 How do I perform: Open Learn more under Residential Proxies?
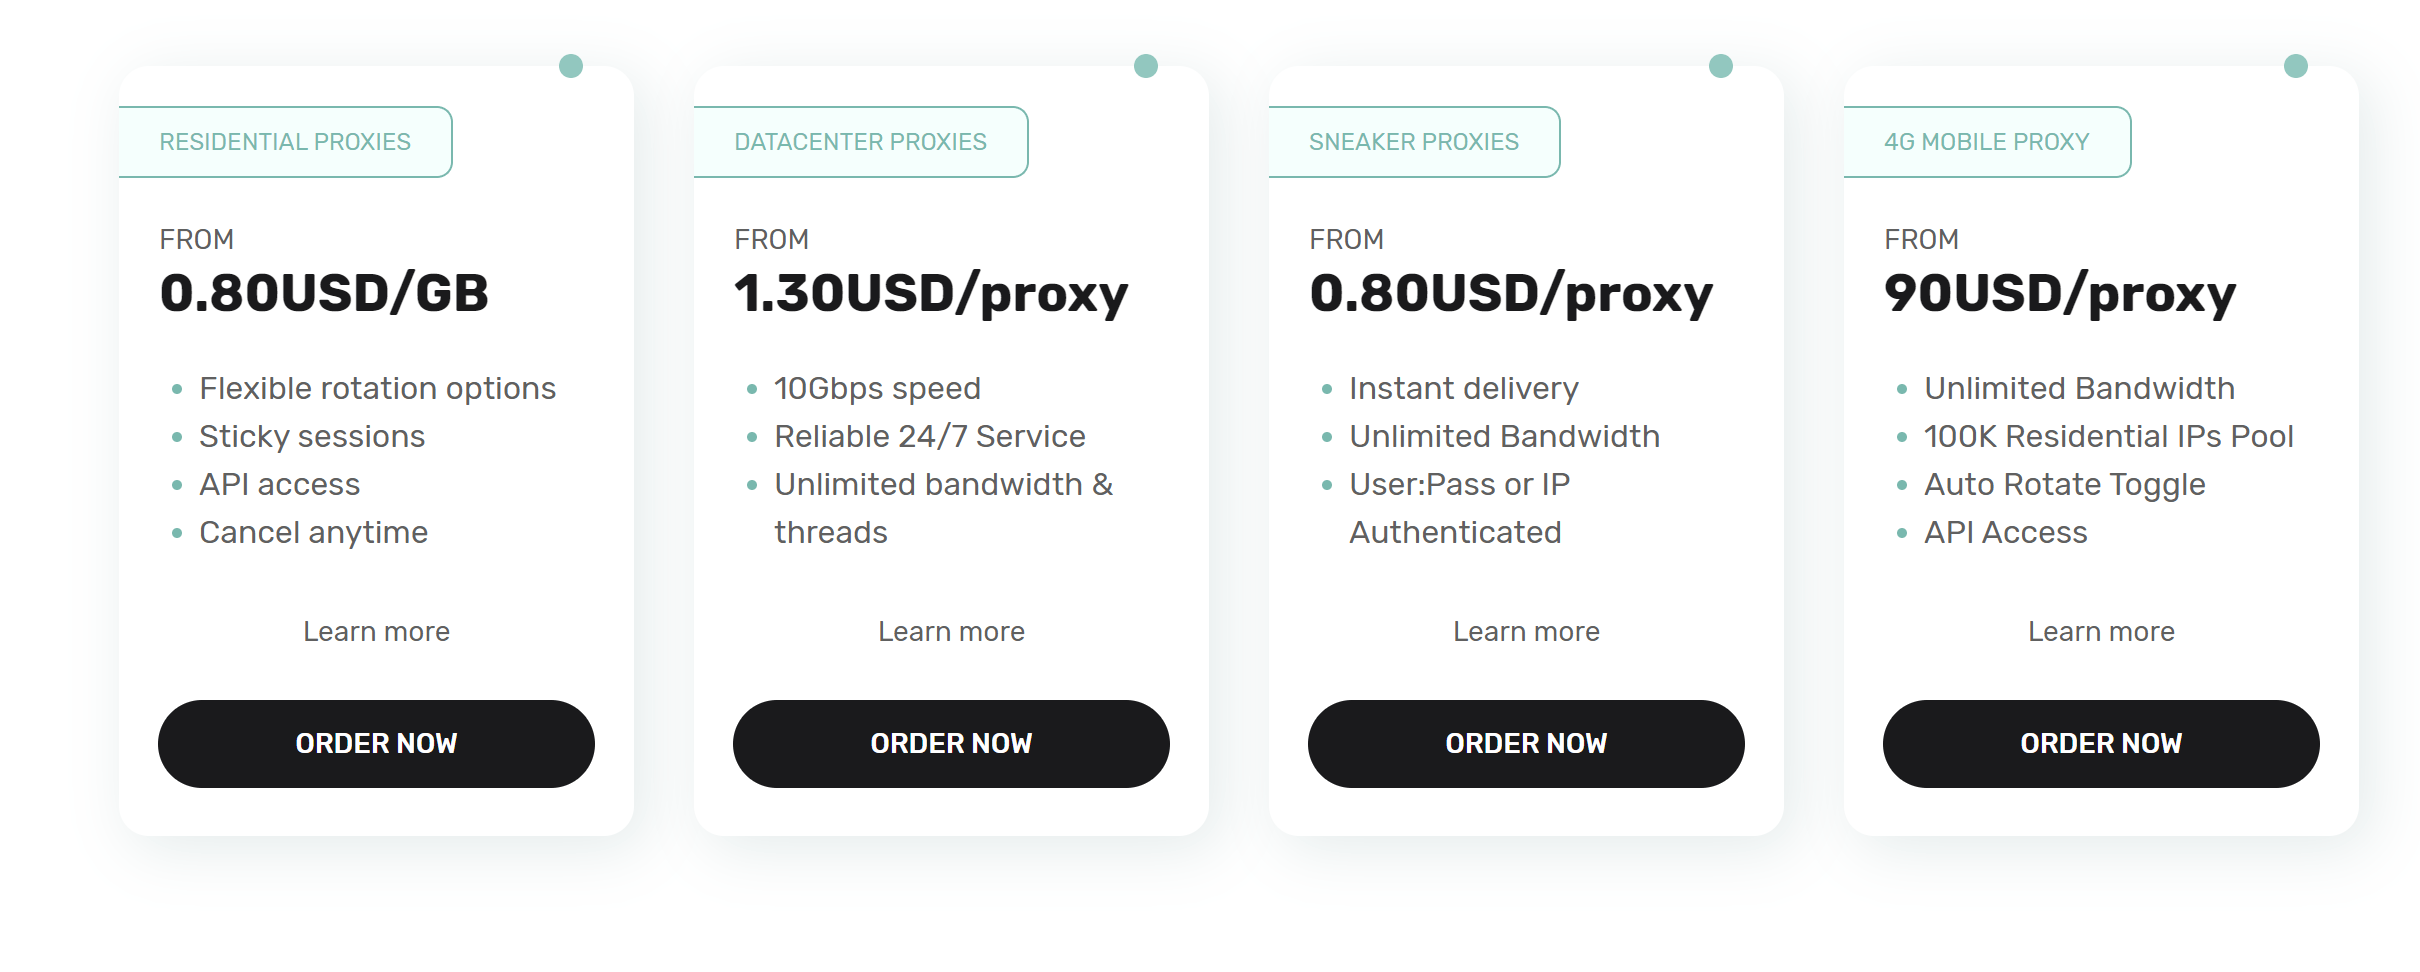click(376, 632)
